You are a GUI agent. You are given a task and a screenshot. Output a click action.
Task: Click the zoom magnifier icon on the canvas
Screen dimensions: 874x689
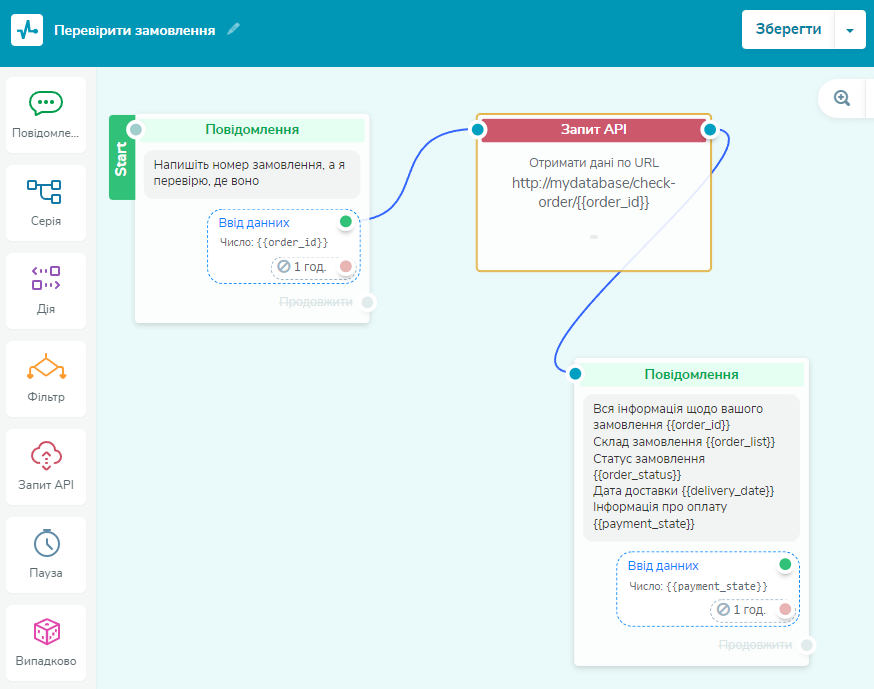841,98
